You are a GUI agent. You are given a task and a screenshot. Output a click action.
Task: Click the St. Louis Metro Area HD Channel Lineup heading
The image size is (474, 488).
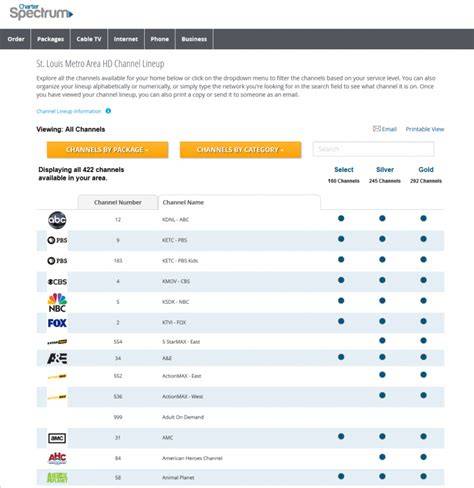click(x=100, y=64)
